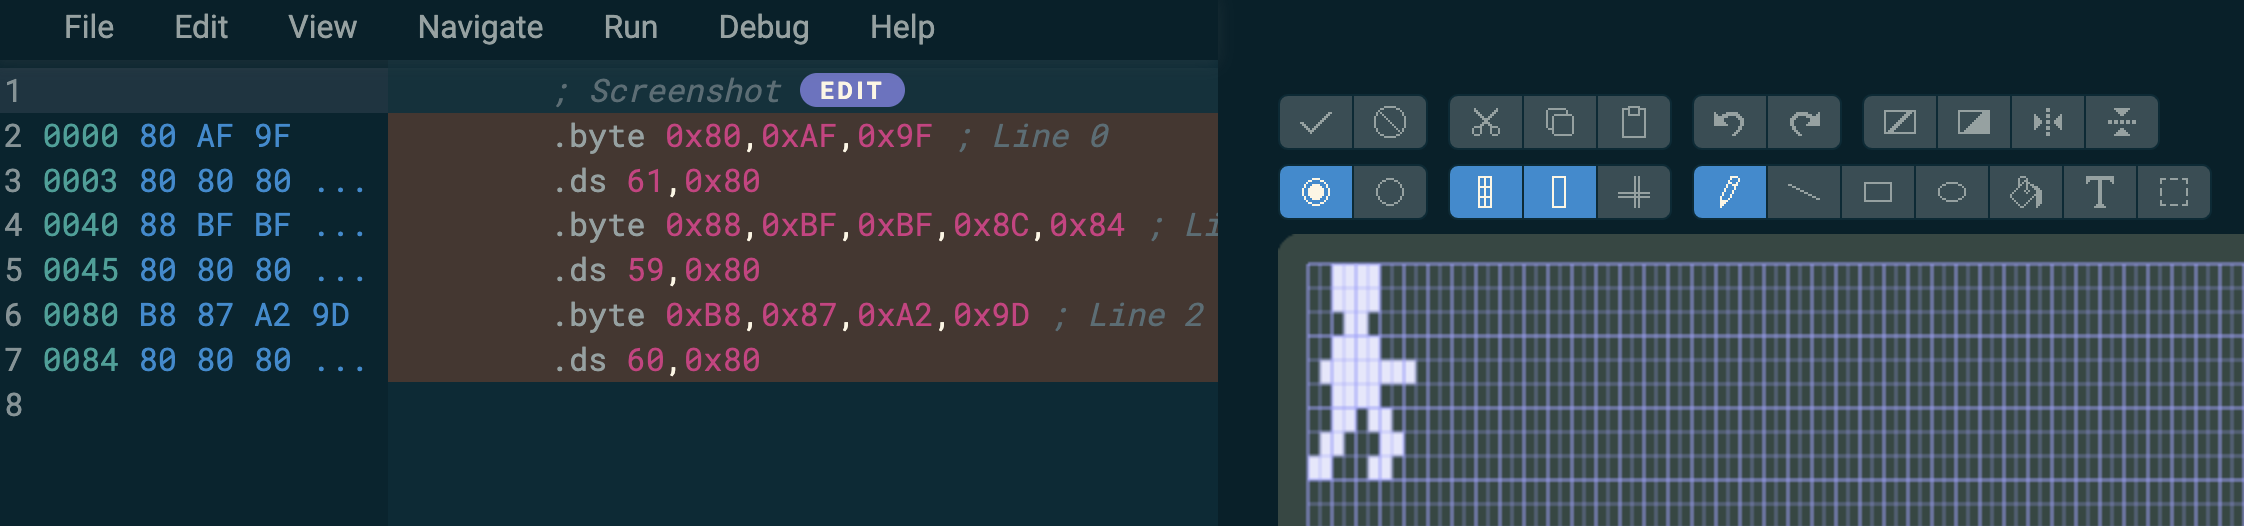The image size is (2244, 526).
Task: Click the clipboard paste icon
Action: tap(1634, 123)
